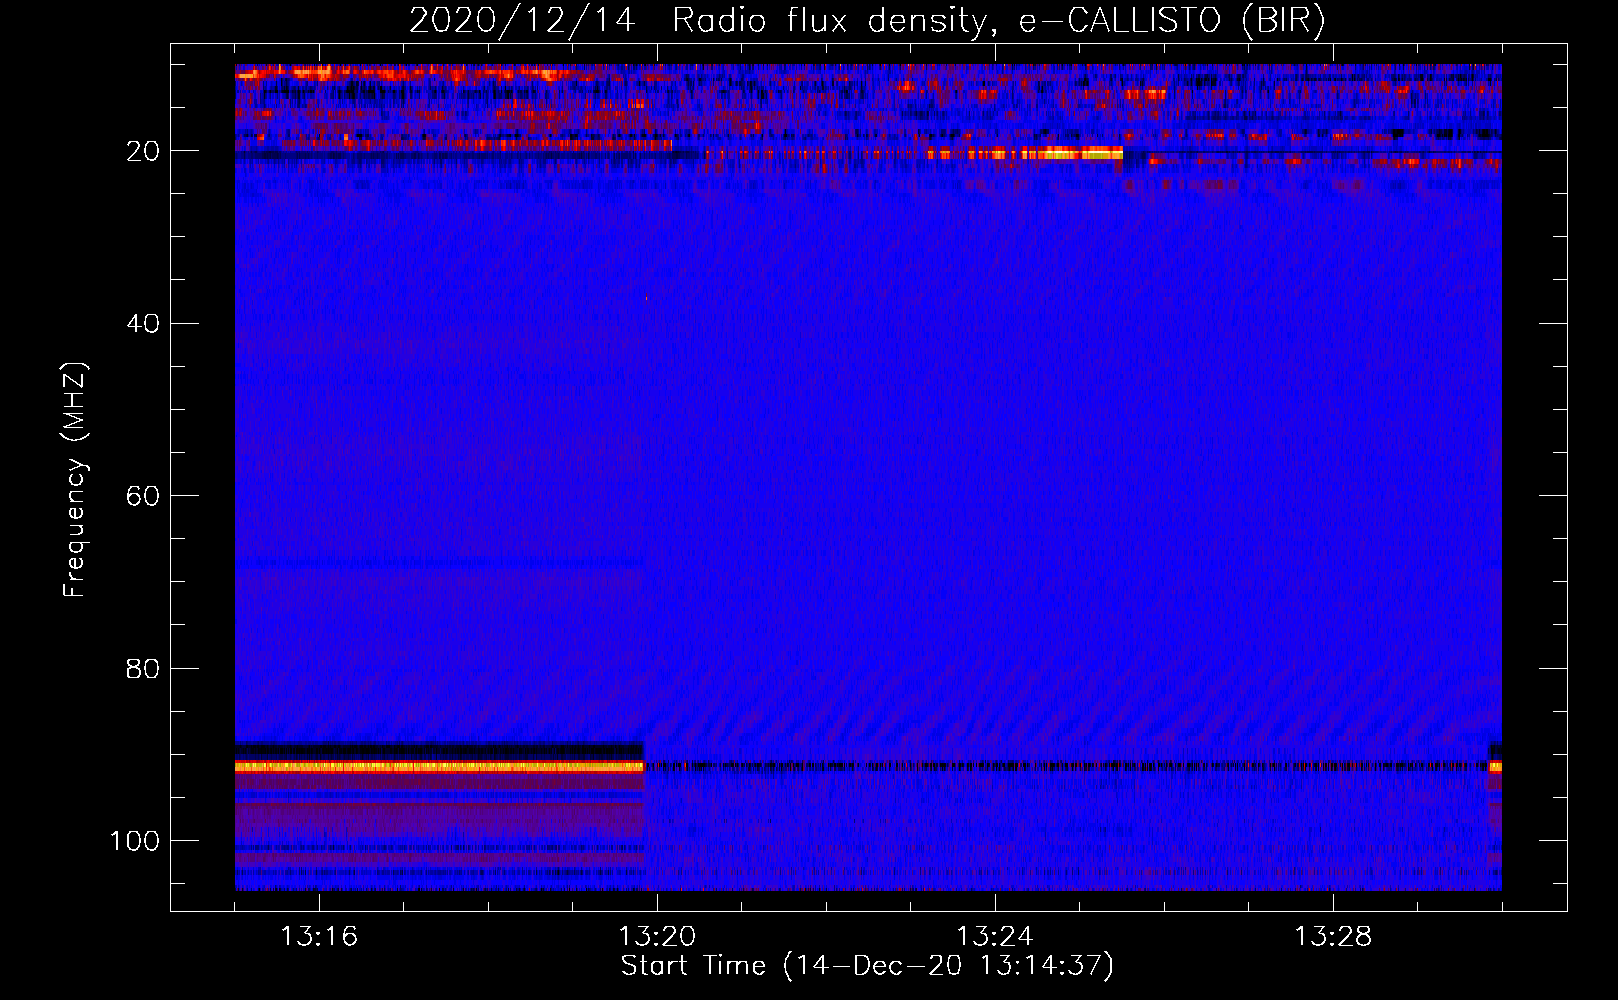Screen dimensions: 1618x1000
Task: Click the bright yellow emission band near 91 MHz
Action: pos(440,766)
